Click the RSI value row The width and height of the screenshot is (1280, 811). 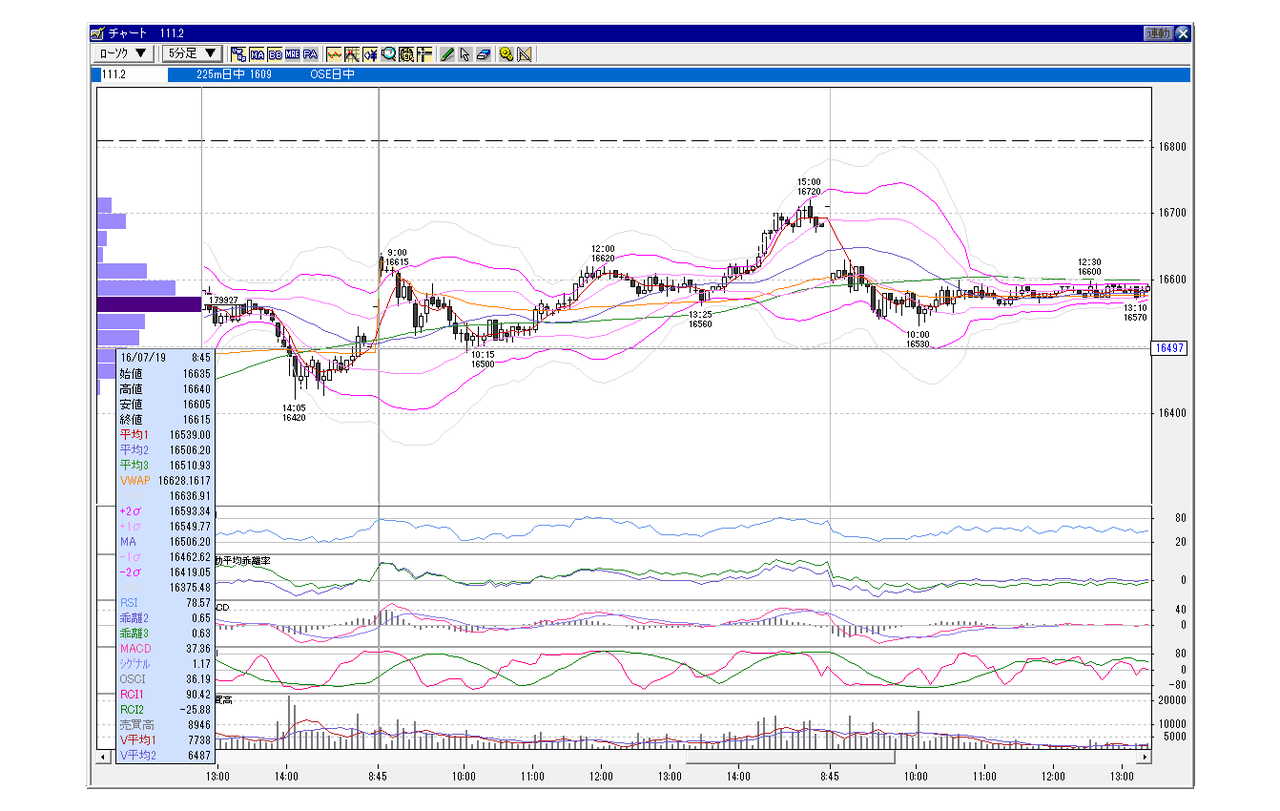165,603
